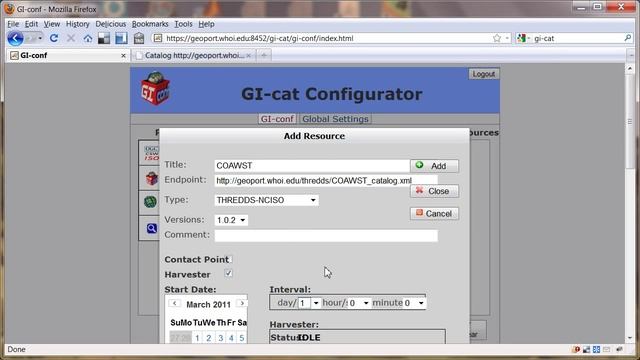Click the Delicious status bar icon

587,349
